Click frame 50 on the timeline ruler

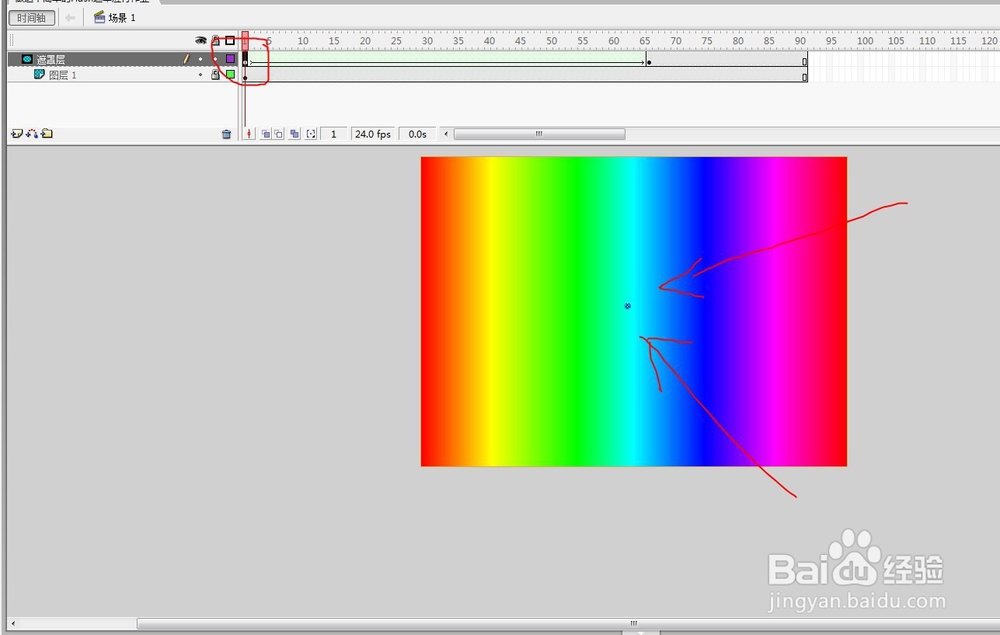[551, 41]
